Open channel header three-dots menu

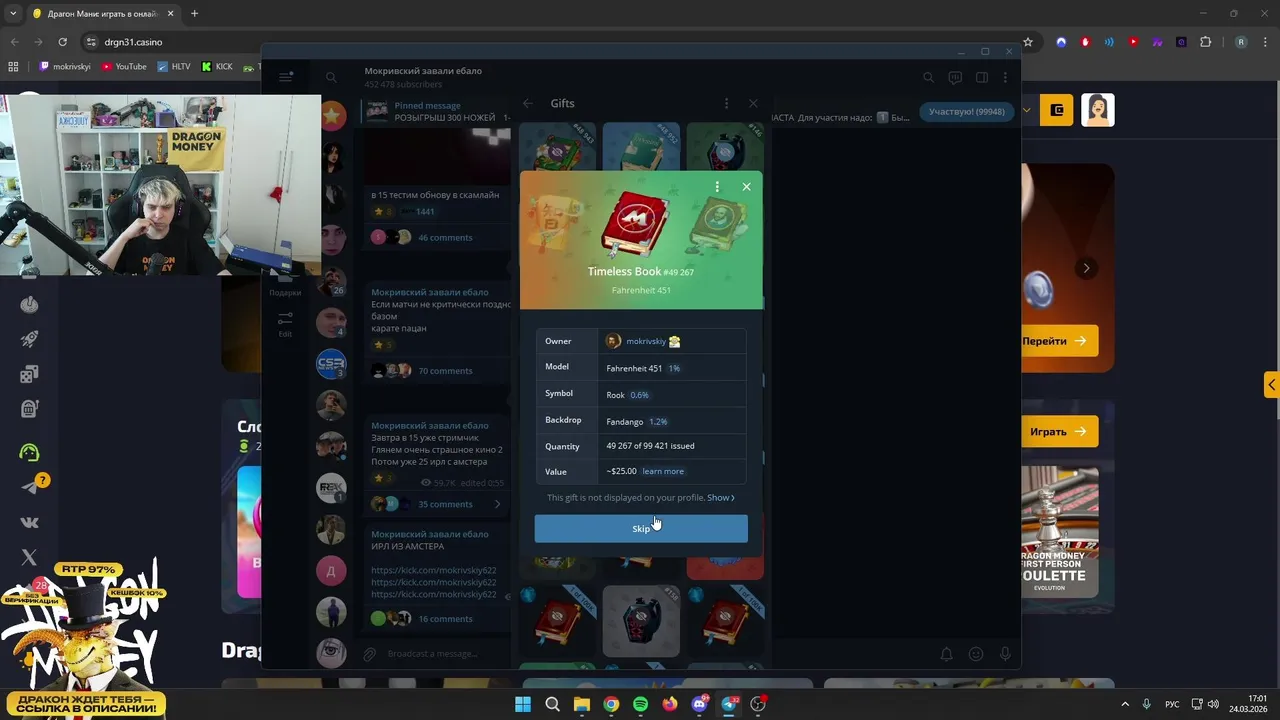[x=1005, y=77]
